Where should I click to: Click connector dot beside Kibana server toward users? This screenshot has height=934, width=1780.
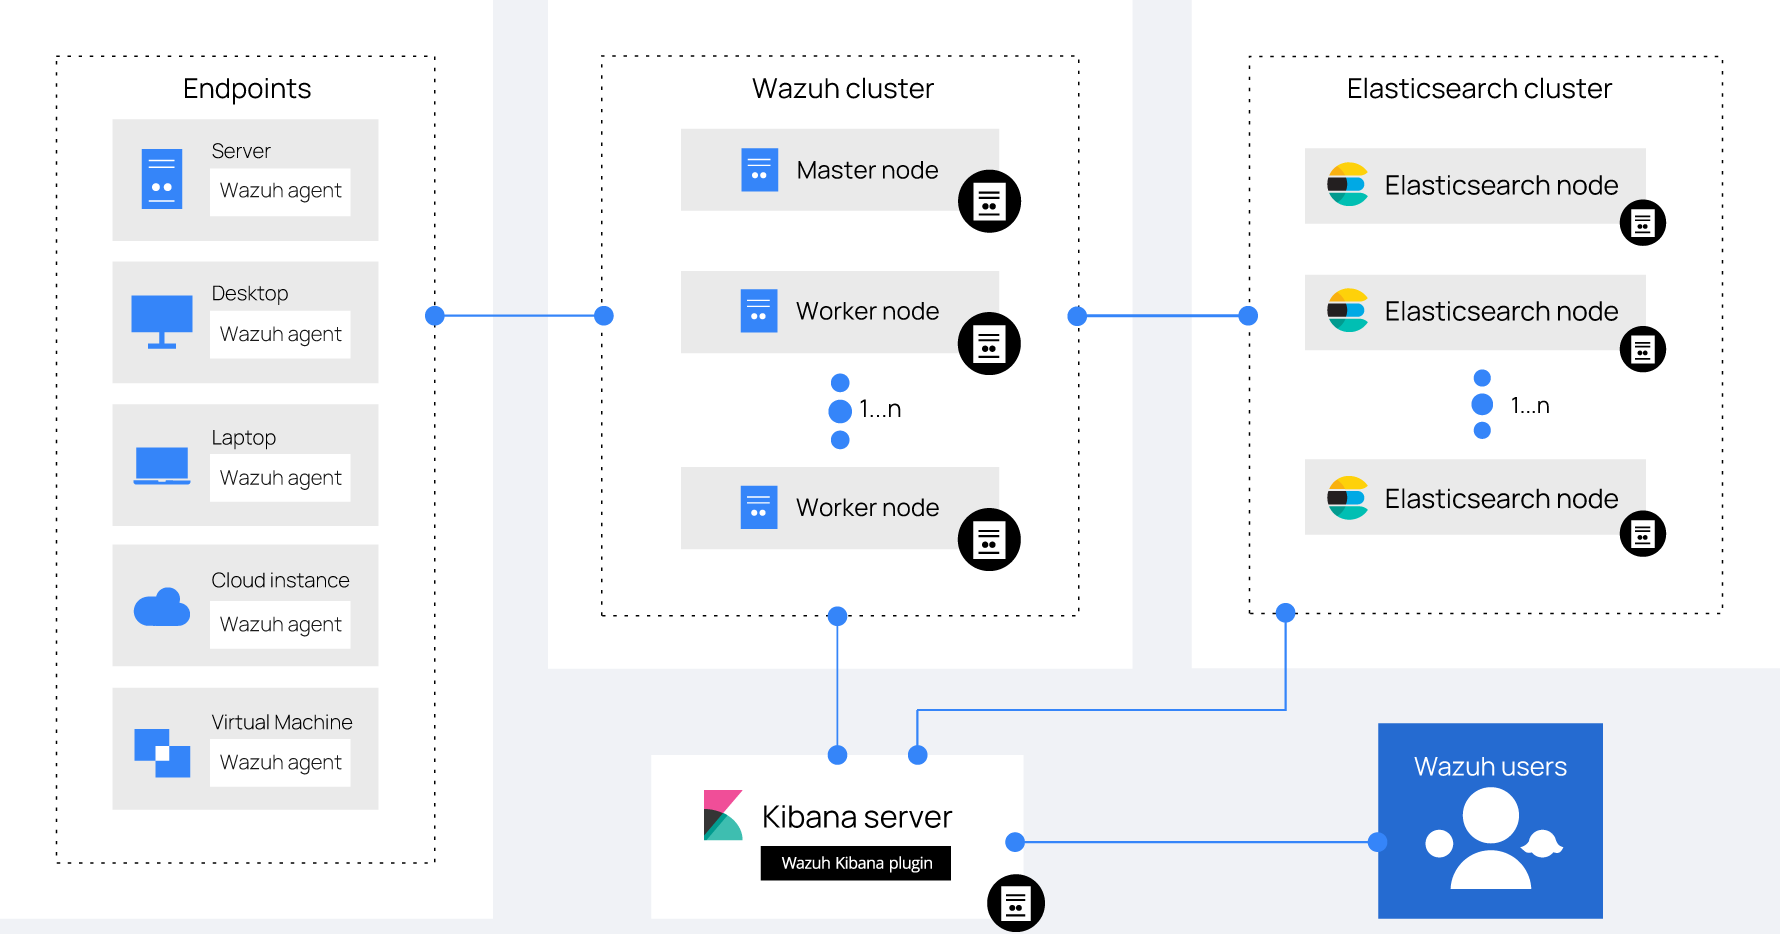(x=1015, y=842)
